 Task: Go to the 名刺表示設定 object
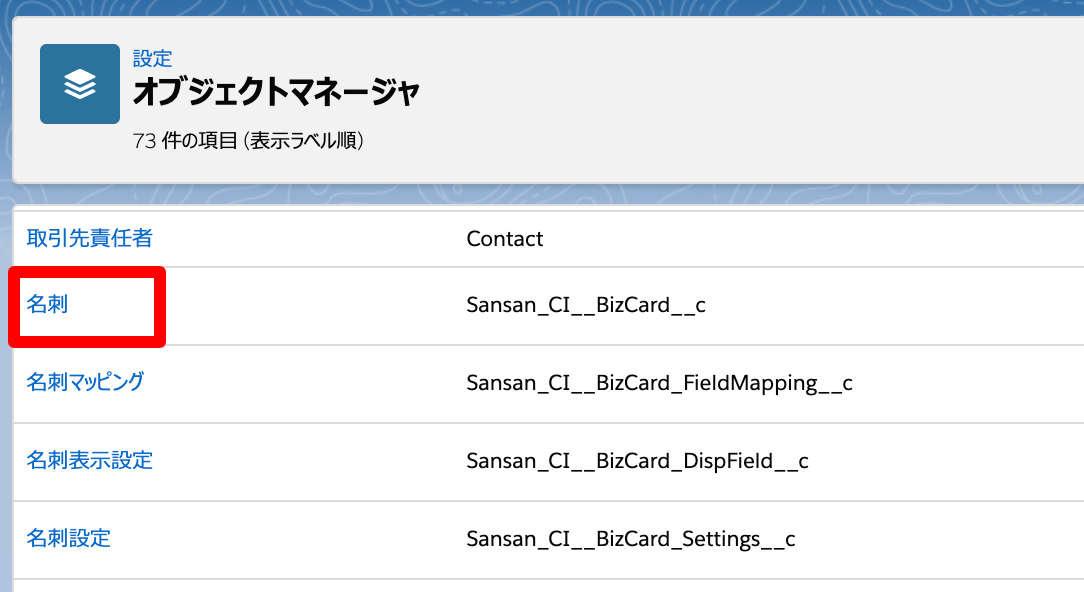[x=89, y=460]
